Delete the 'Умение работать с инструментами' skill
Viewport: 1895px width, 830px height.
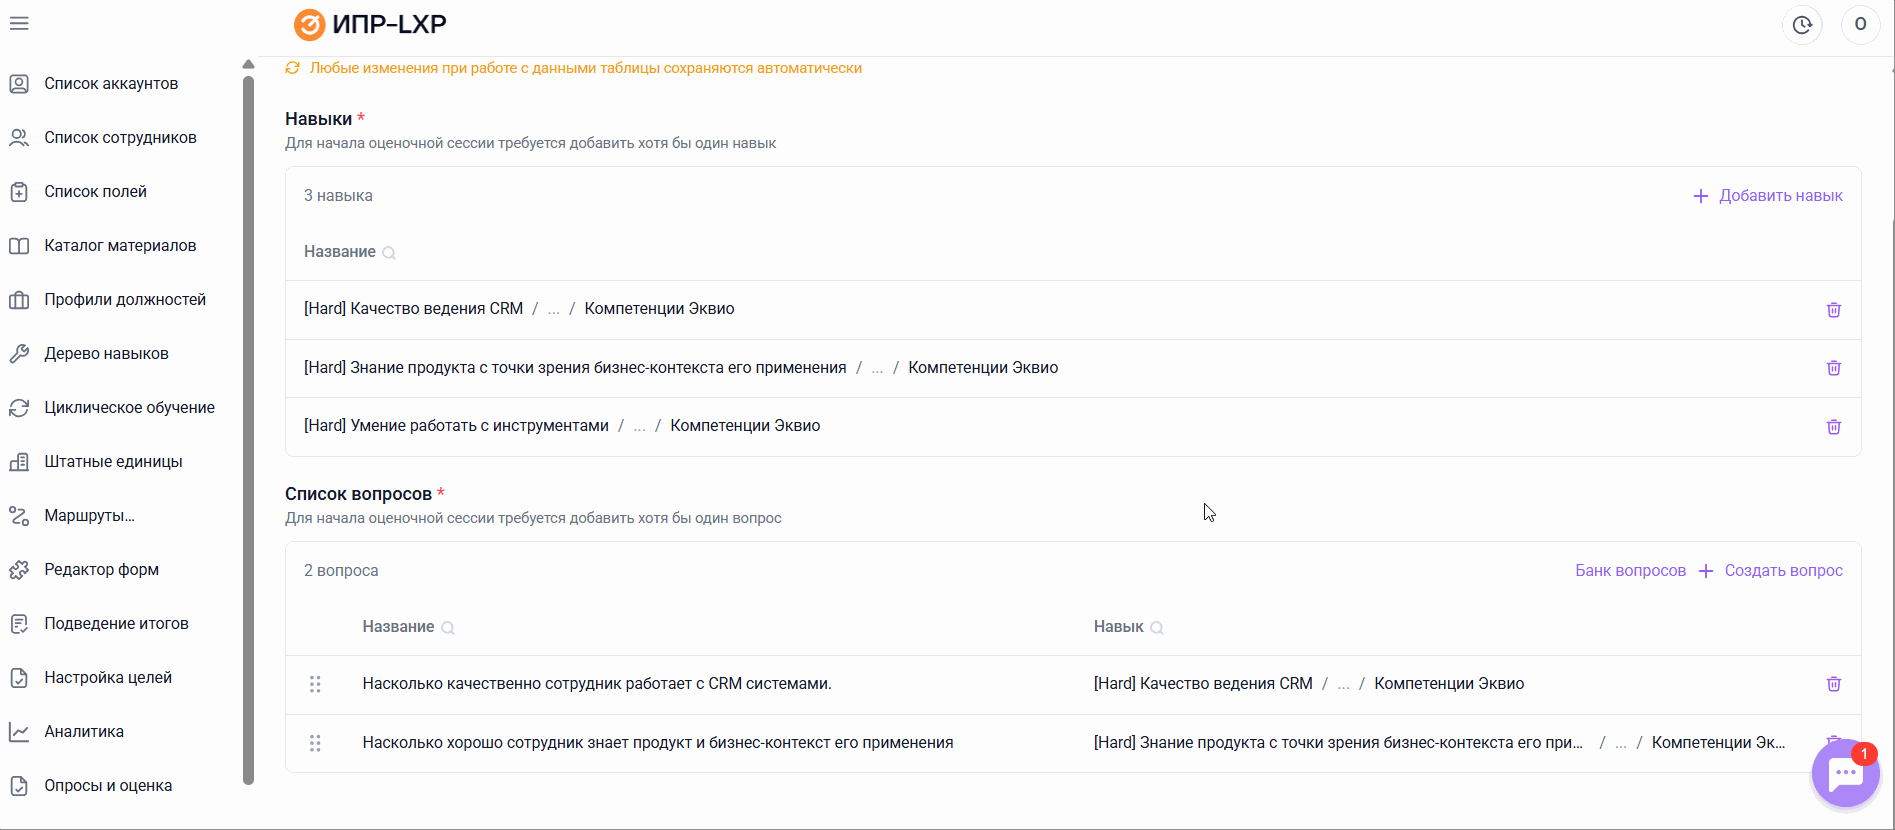click(x=1833, y=427)
